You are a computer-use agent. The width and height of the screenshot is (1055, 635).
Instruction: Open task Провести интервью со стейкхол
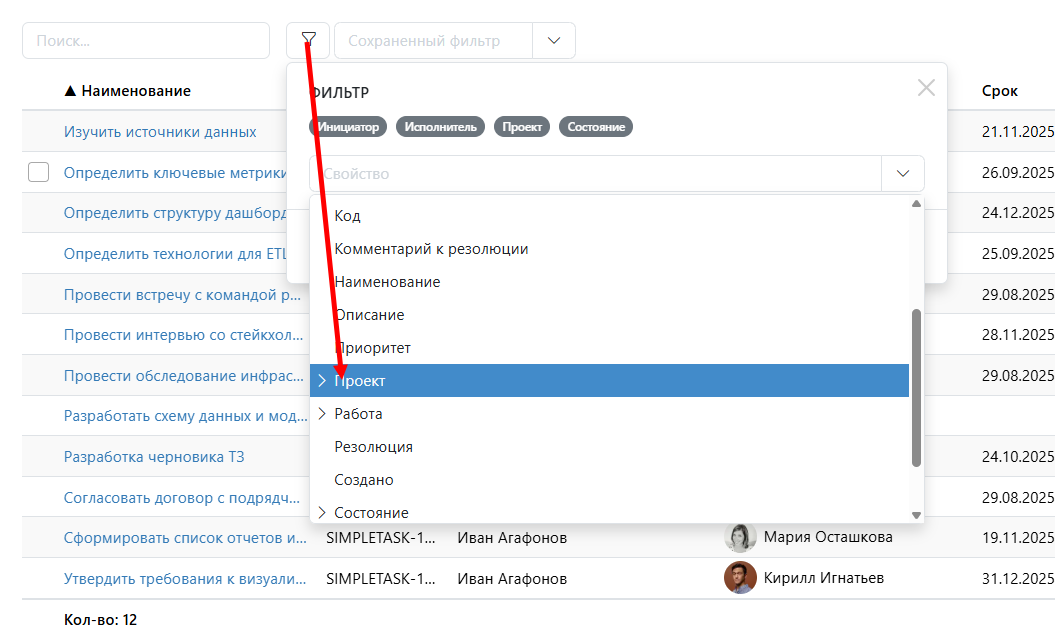[x=184, y=335]
